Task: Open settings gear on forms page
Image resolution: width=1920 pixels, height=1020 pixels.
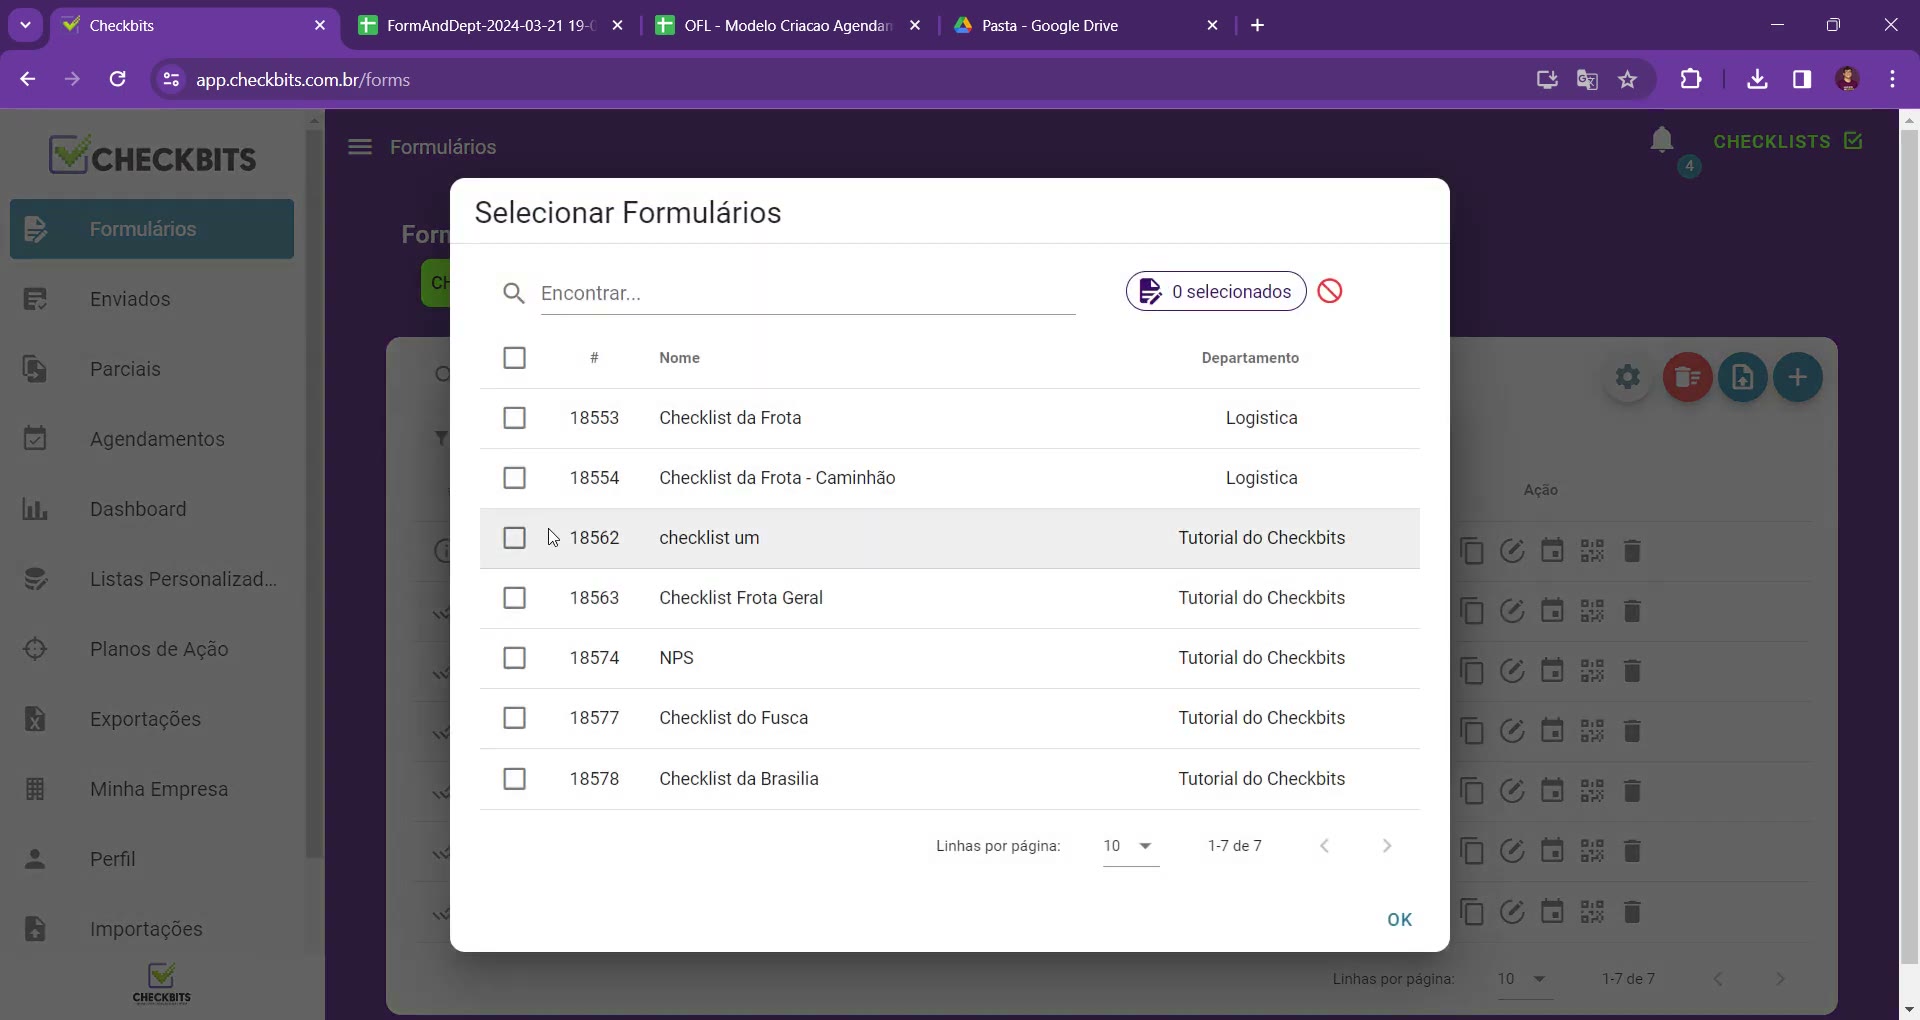Action: 1628,377
